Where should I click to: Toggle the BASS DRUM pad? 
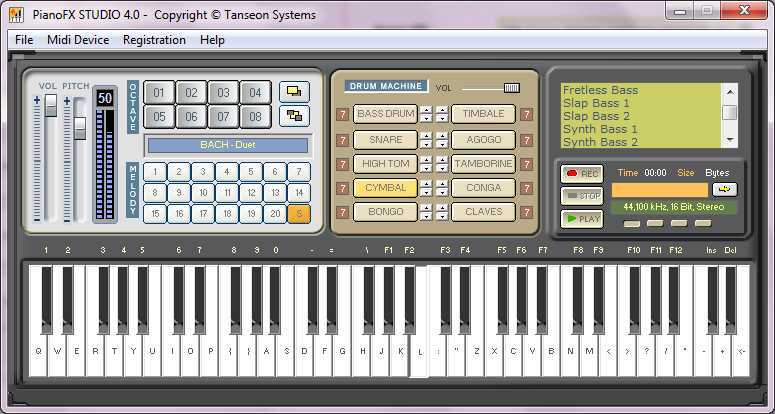[386, 114]
